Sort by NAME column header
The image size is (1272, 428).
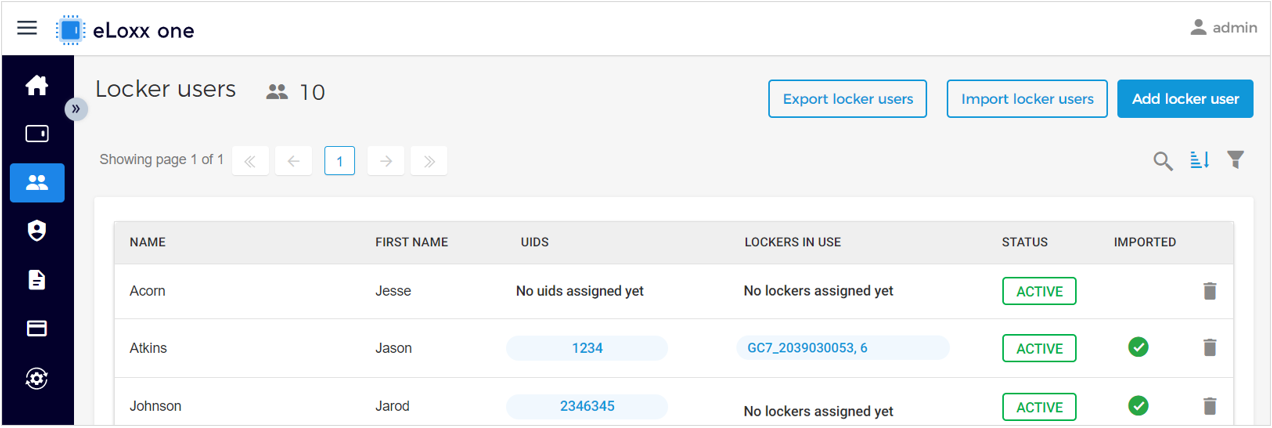click(x=147, y=242)
